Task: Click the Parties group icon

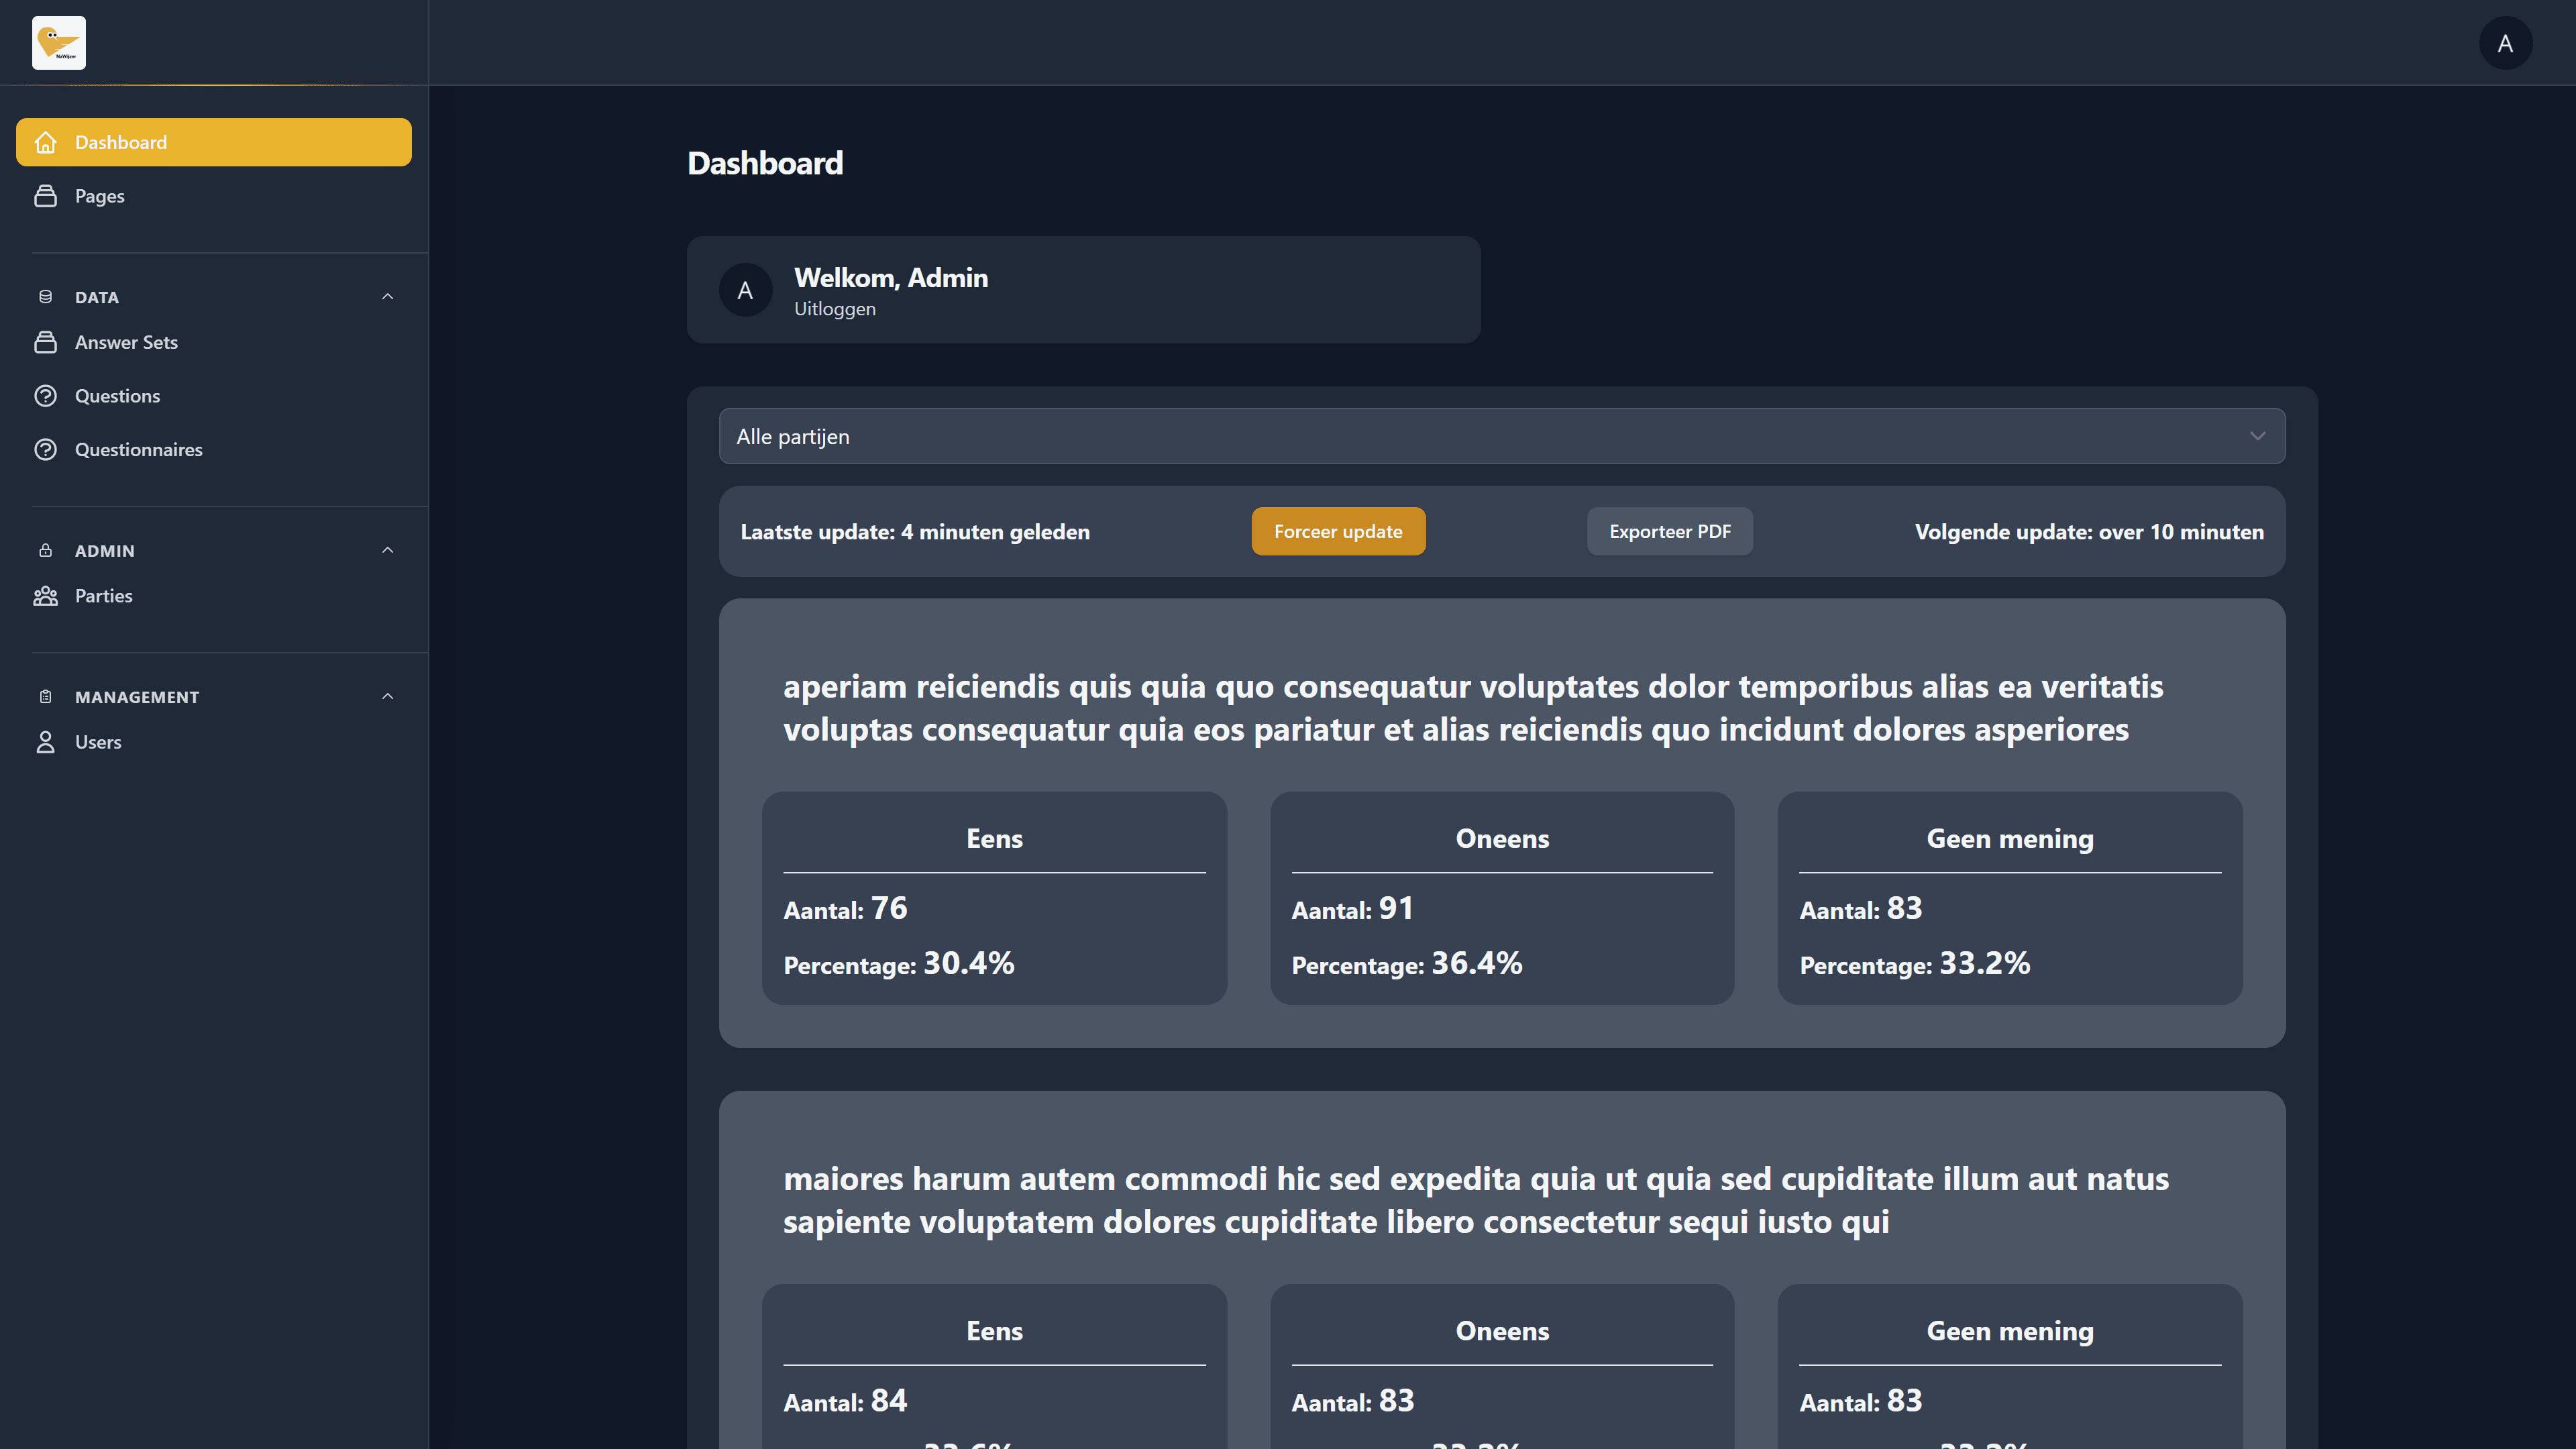Action: (x=45, y=596)
